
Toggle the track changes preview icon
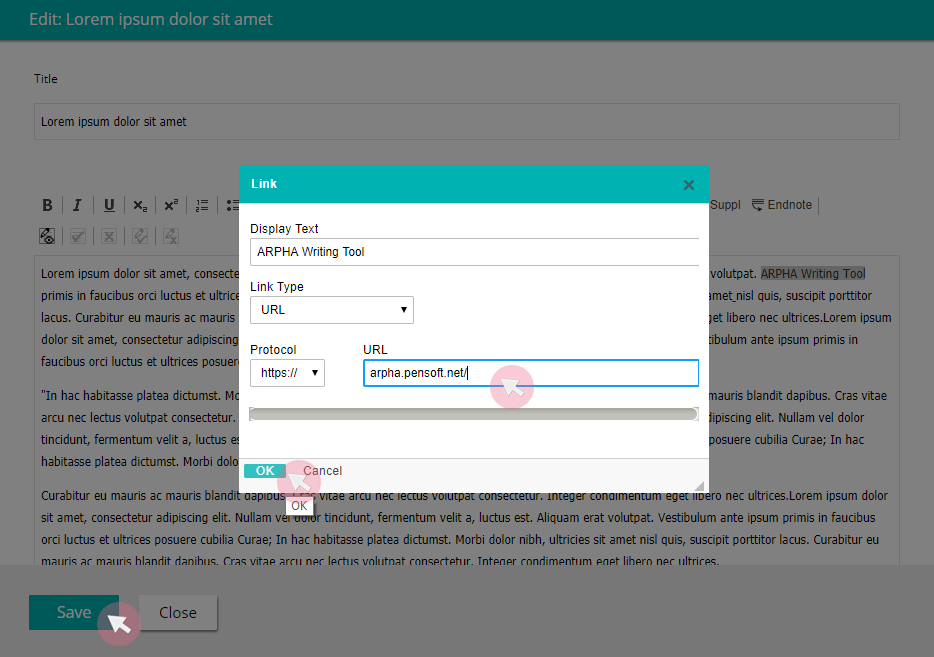click(x=47, y=236)
